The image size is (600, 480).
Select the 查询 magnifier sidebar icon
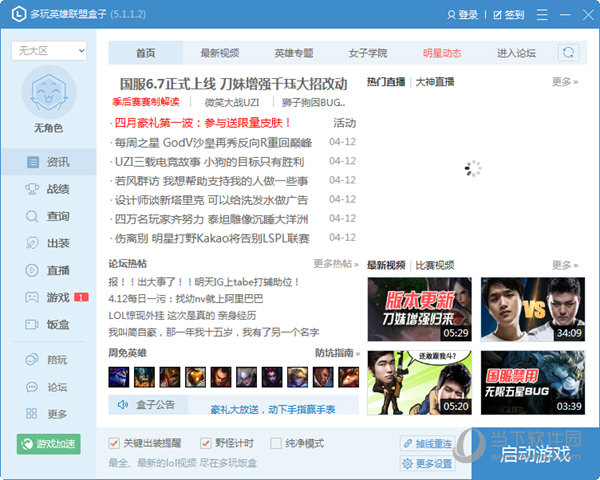(32, 216)
